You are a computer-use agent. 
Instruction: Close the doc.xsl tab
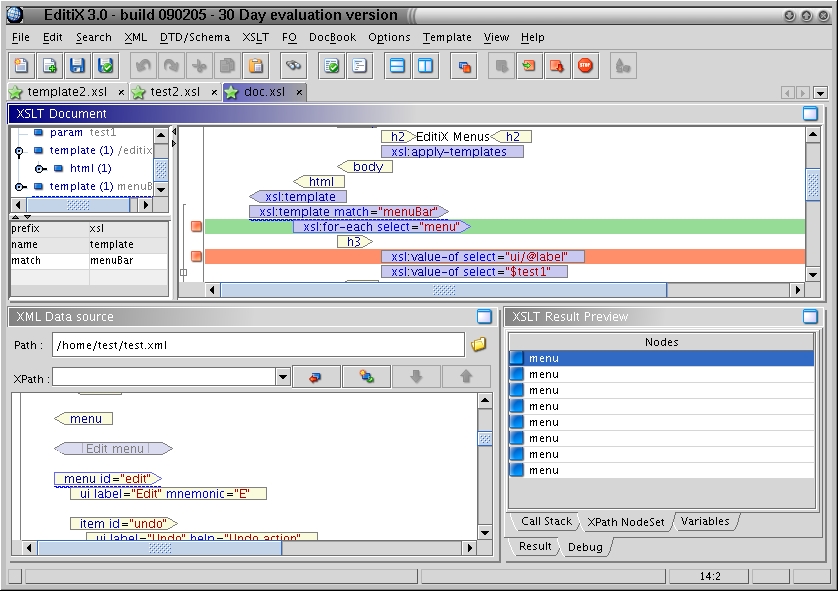(299, 92)
